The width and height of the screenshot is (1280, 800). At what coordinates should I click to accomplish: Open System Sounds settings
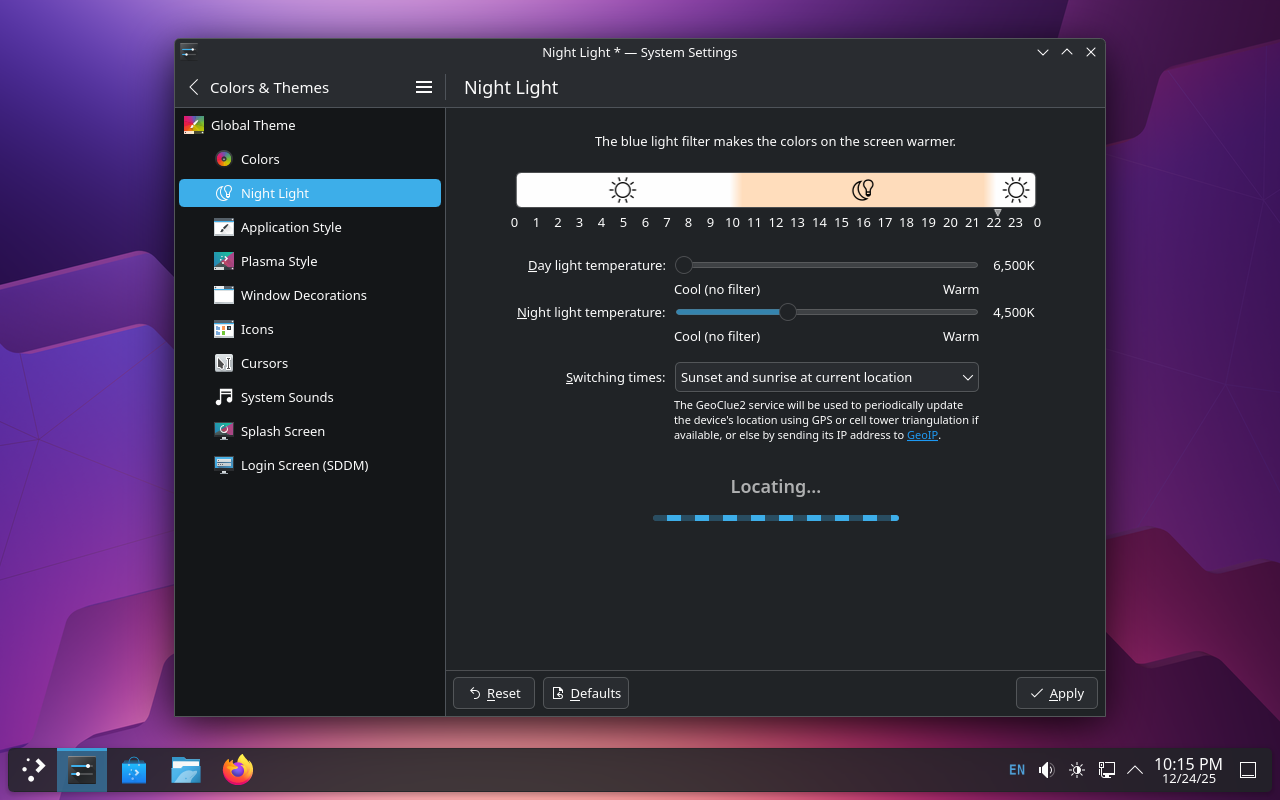286,397
